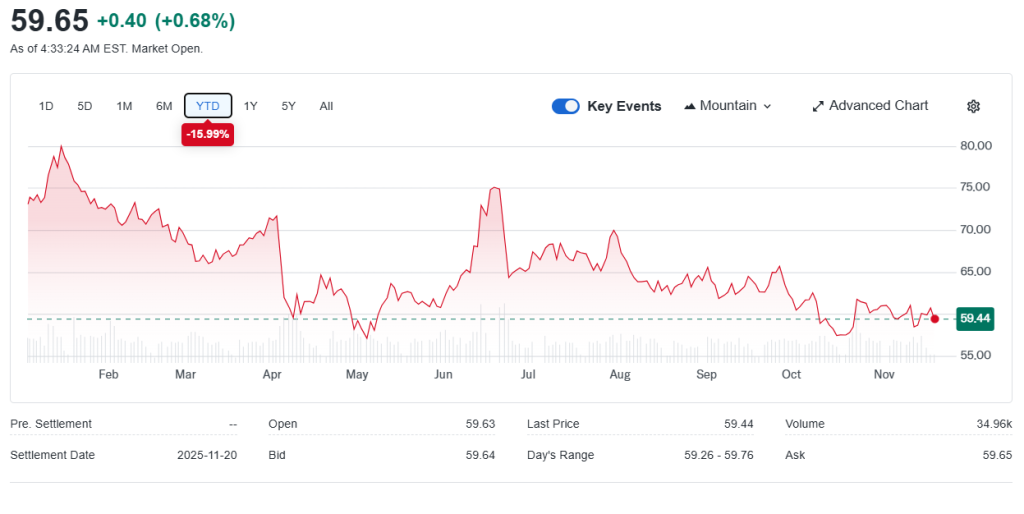The image size is (1024, 514).
Task: Click the 'As of 4:33:24 AM EST' timestamp
Action: (x=106, y=49)
